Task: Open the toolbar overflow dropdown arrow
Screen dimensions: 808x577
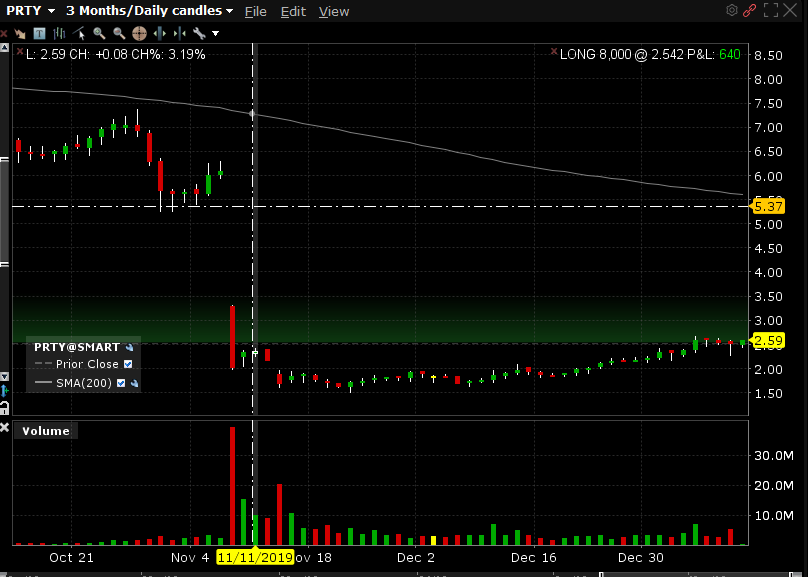Action: (215, 33)
